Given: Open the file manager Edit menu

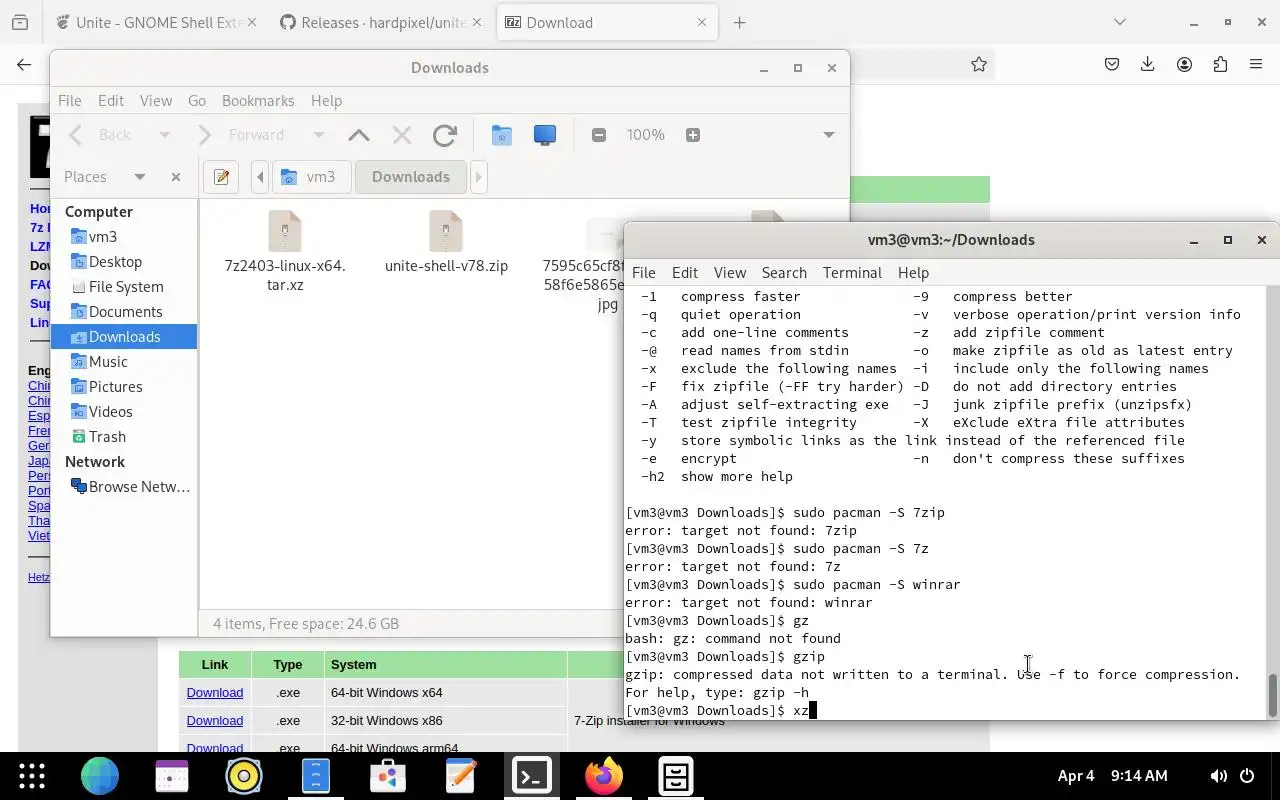Looking at the screenshot, I should [x=111, y=101].
